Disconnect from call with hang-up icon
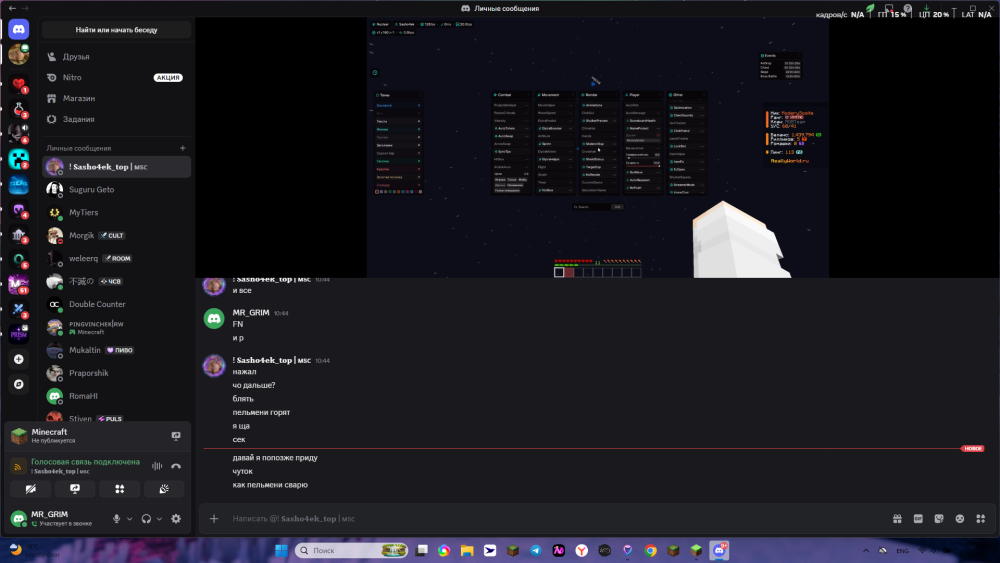Viewport: 1000px width, 563px height. point(176,466)
